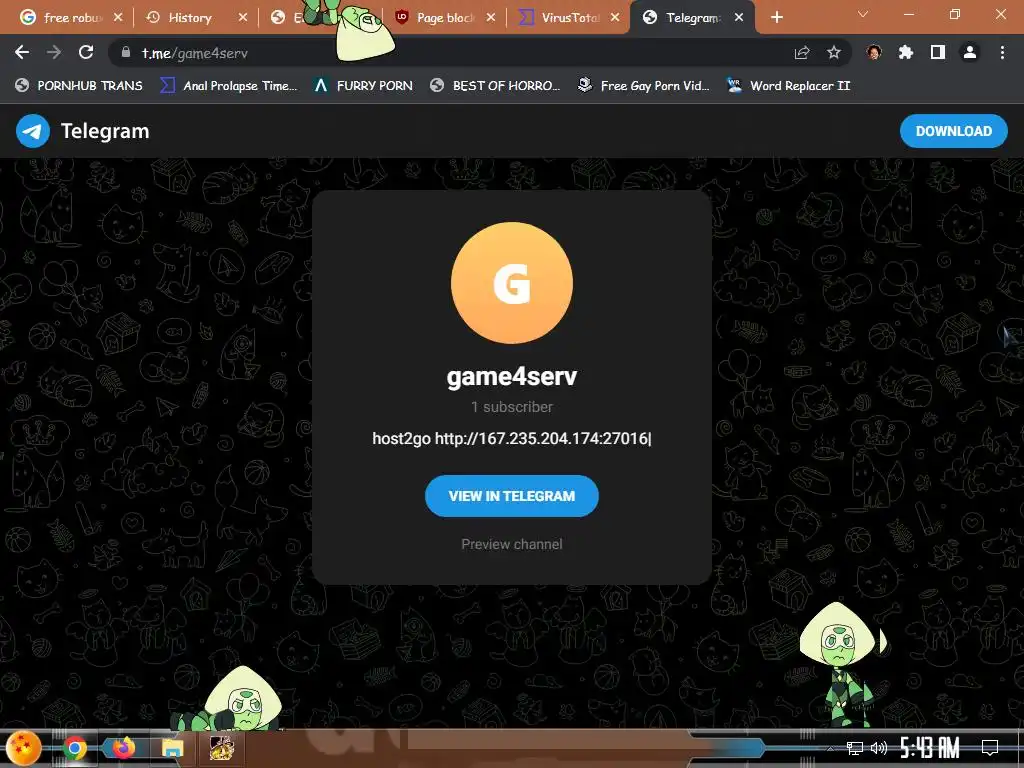Open Chrome three-dot menu
This screenshot has width=1024, height=768.
pyautogui.click(x=1002, y=52)
